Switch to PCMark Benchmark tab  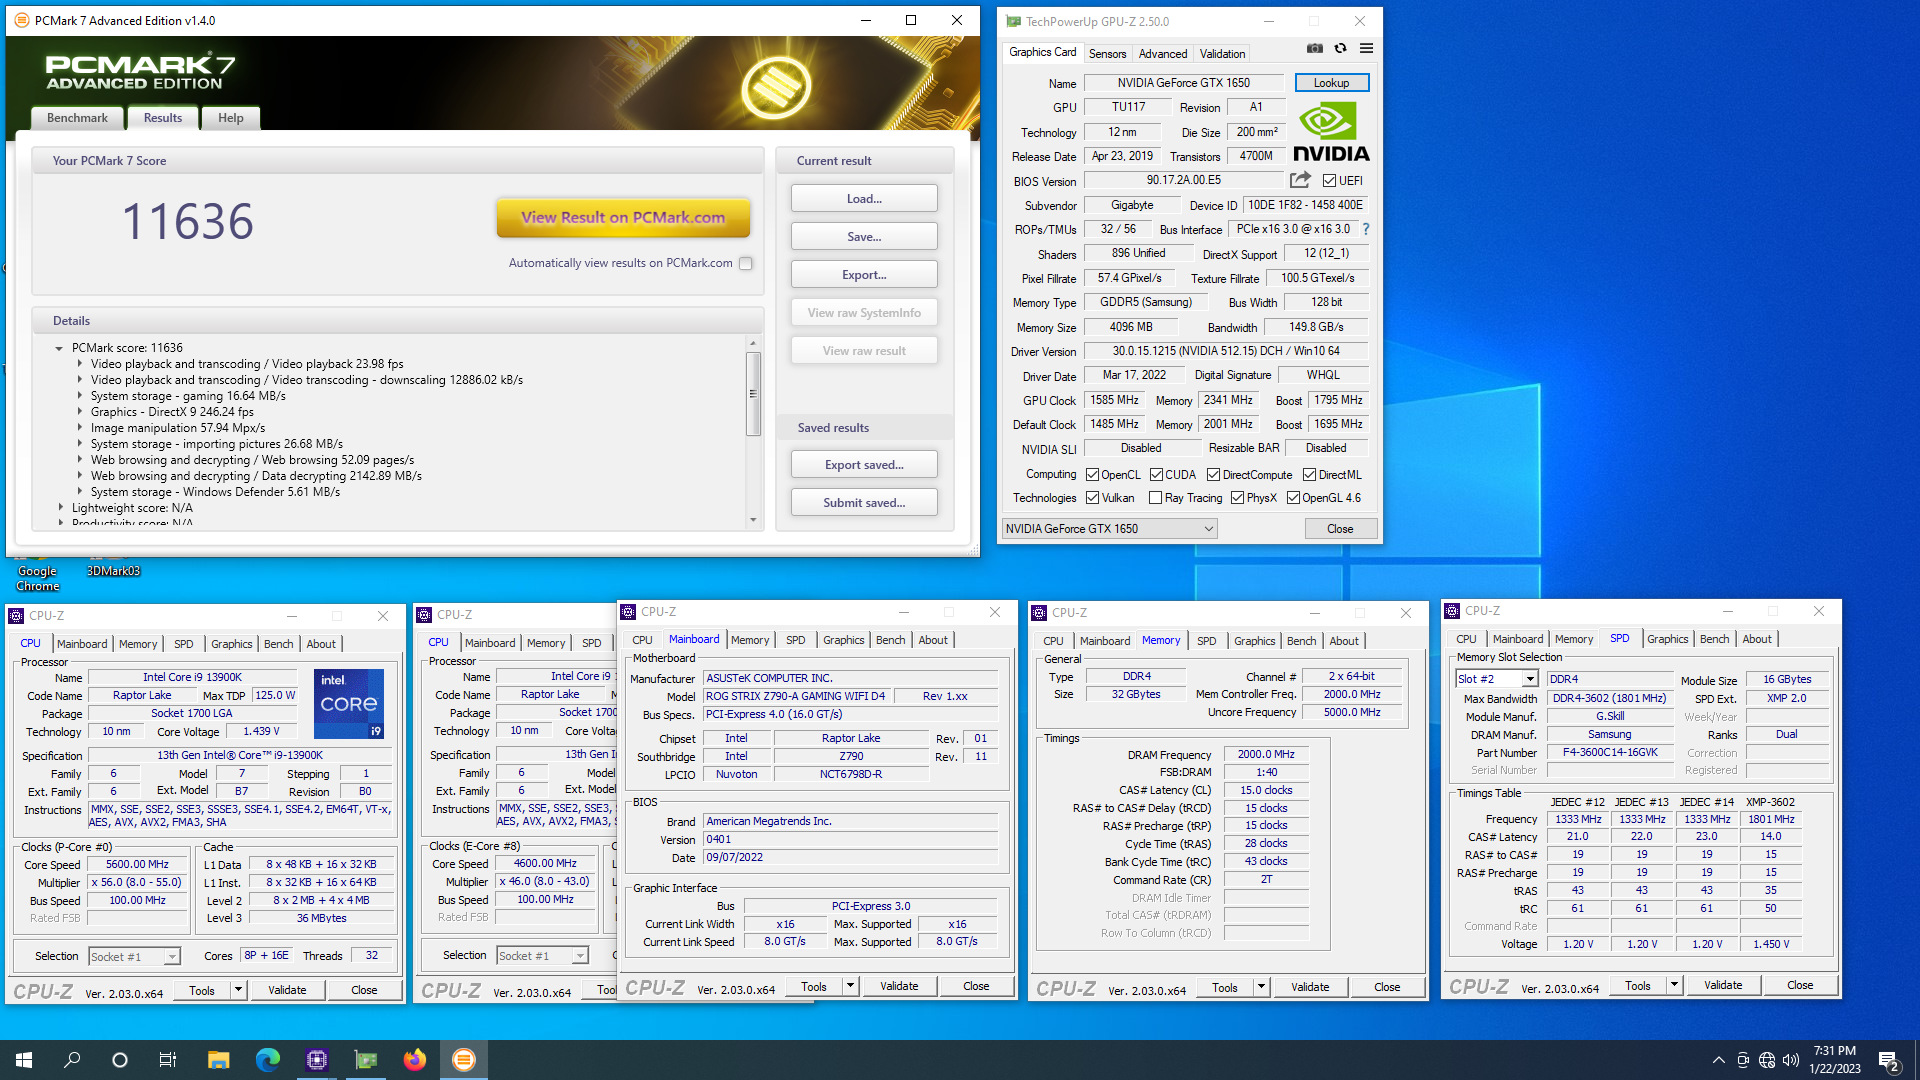[77, 118]
